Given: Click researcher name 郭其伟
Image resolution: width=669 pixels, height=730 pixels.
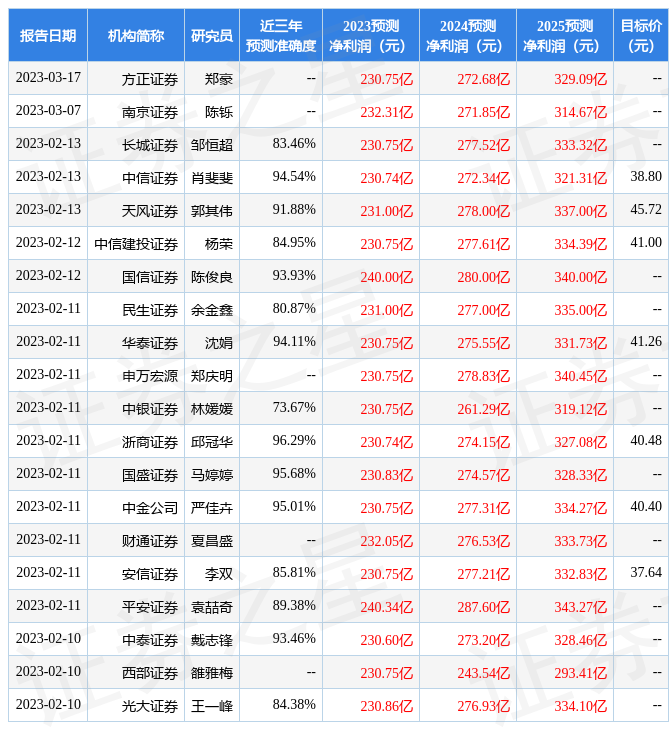Looking at the screenshot, I should (x=212, y=211).
